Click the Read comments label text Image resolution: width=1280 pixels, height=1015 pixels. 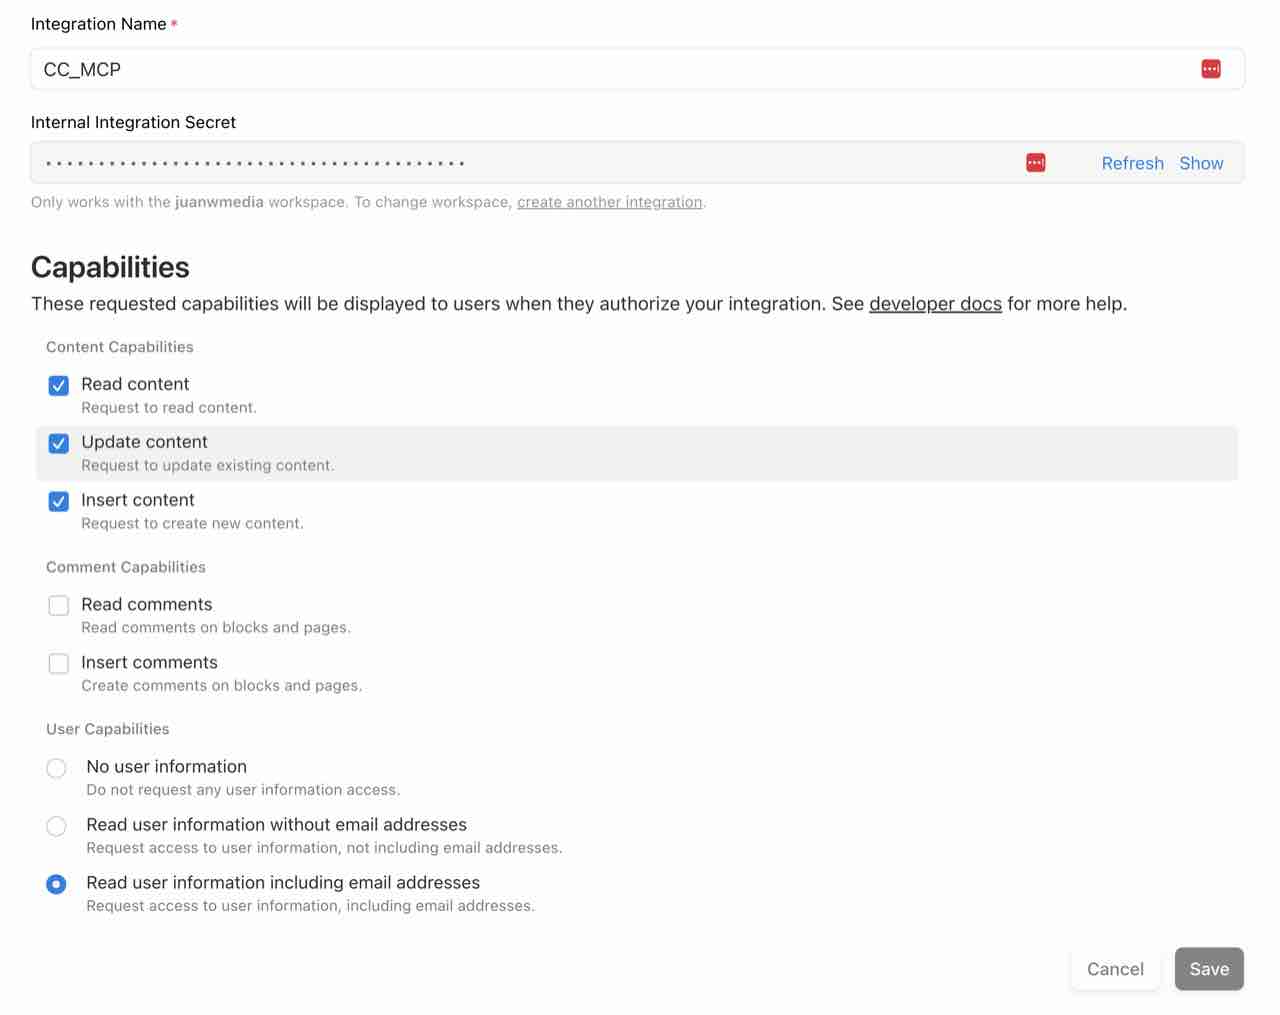click(147, 604)
